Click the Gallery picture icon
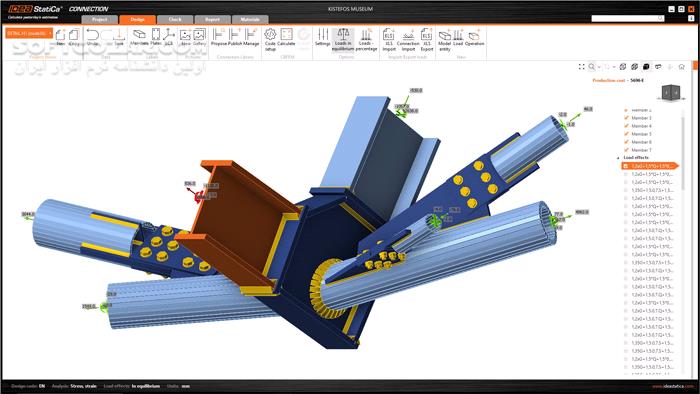Screen dimensions: 700x394 point(200,37)
